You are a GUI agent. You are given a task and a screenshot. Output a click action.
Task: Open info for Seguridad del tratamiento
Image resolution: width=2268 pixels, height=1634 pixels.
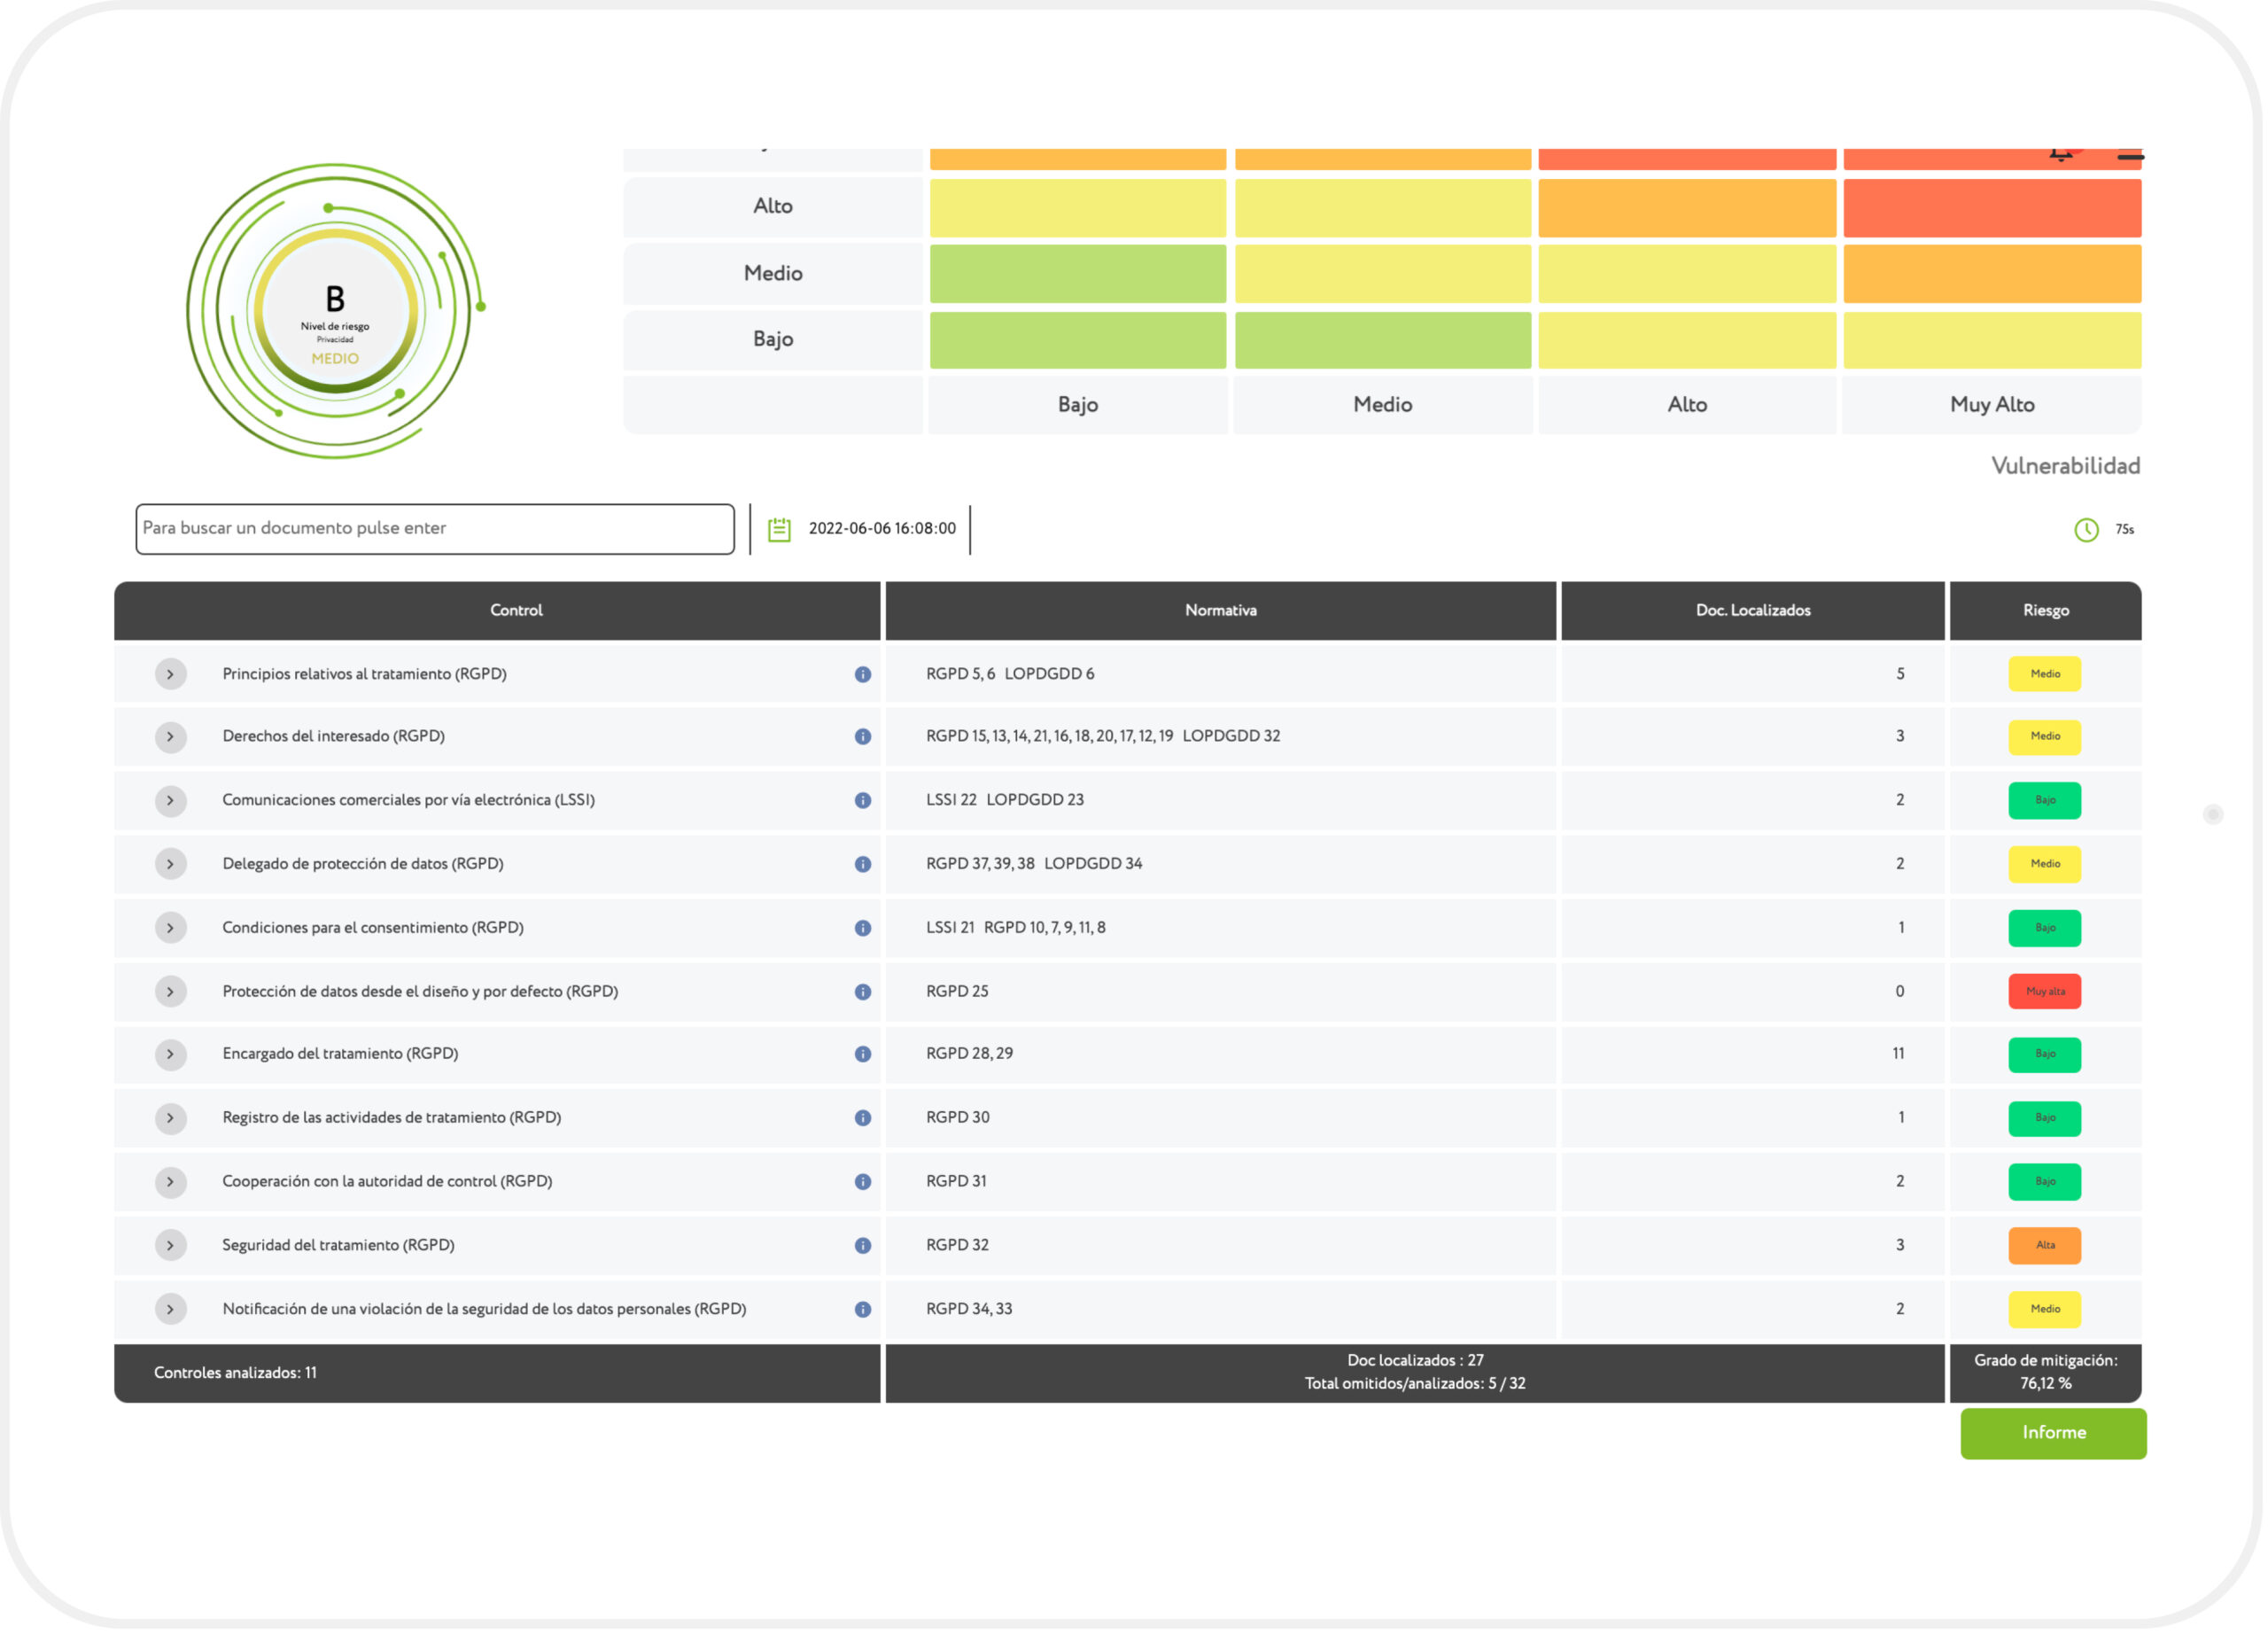pyautogui.click(x=864, y=1248)
